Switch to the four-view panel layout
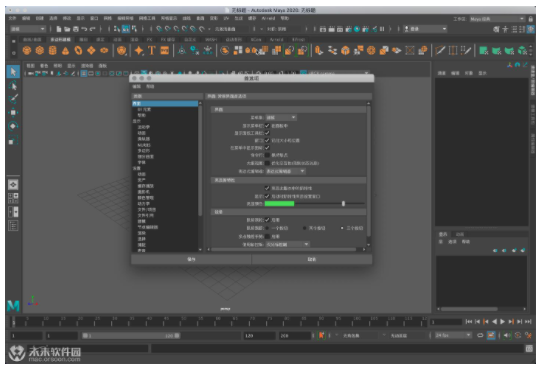Viewport: 538px width, 369px height. tap(13, 198)
